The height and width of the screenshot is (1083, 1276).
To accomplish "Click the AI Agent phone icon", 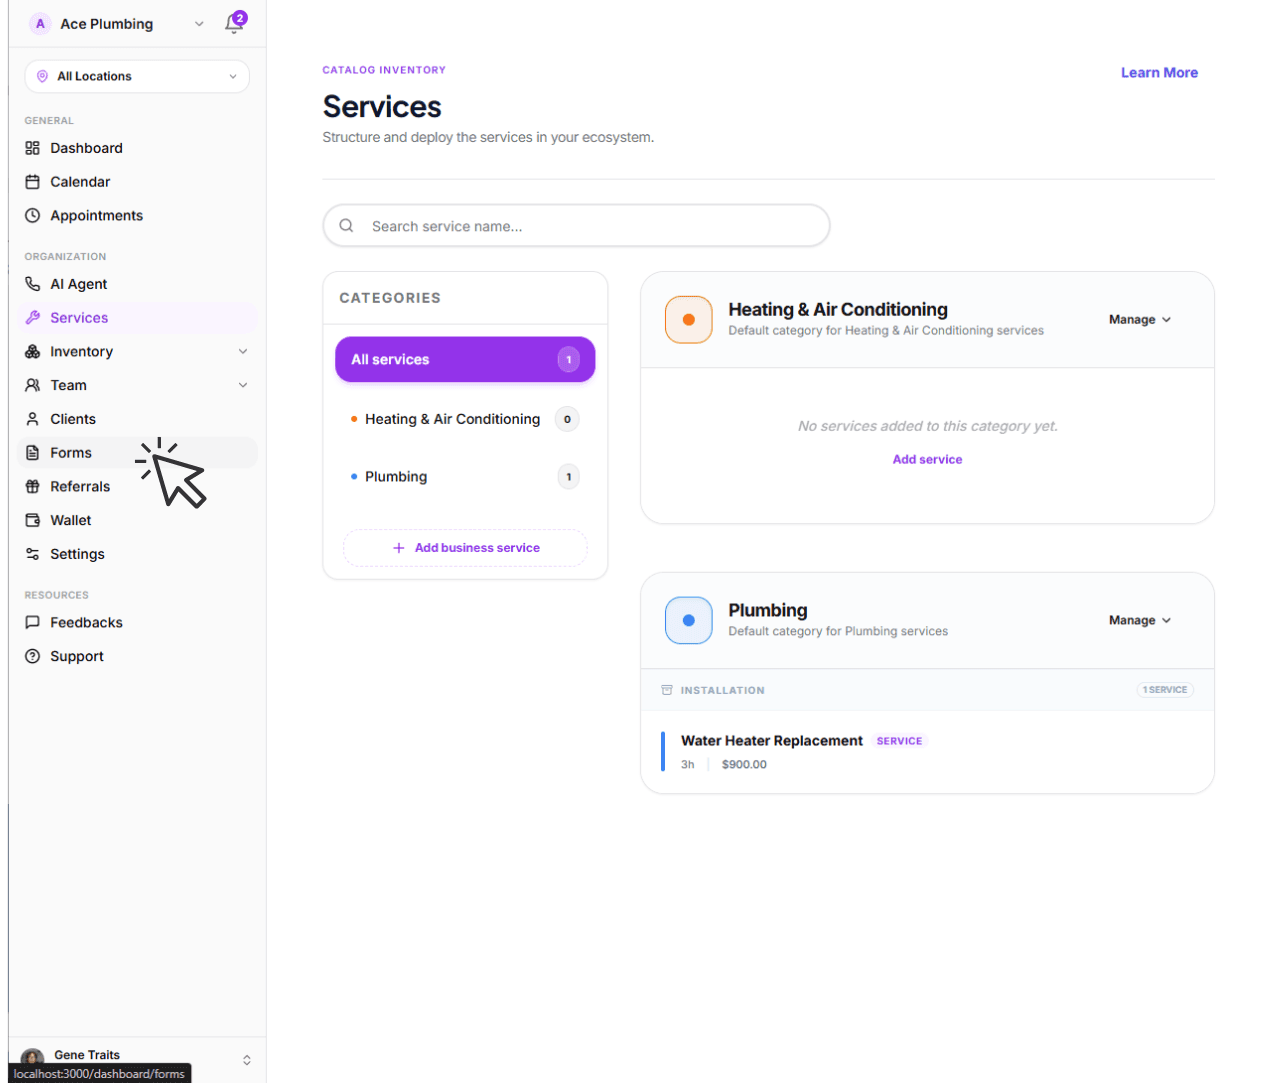I will 32,284.
